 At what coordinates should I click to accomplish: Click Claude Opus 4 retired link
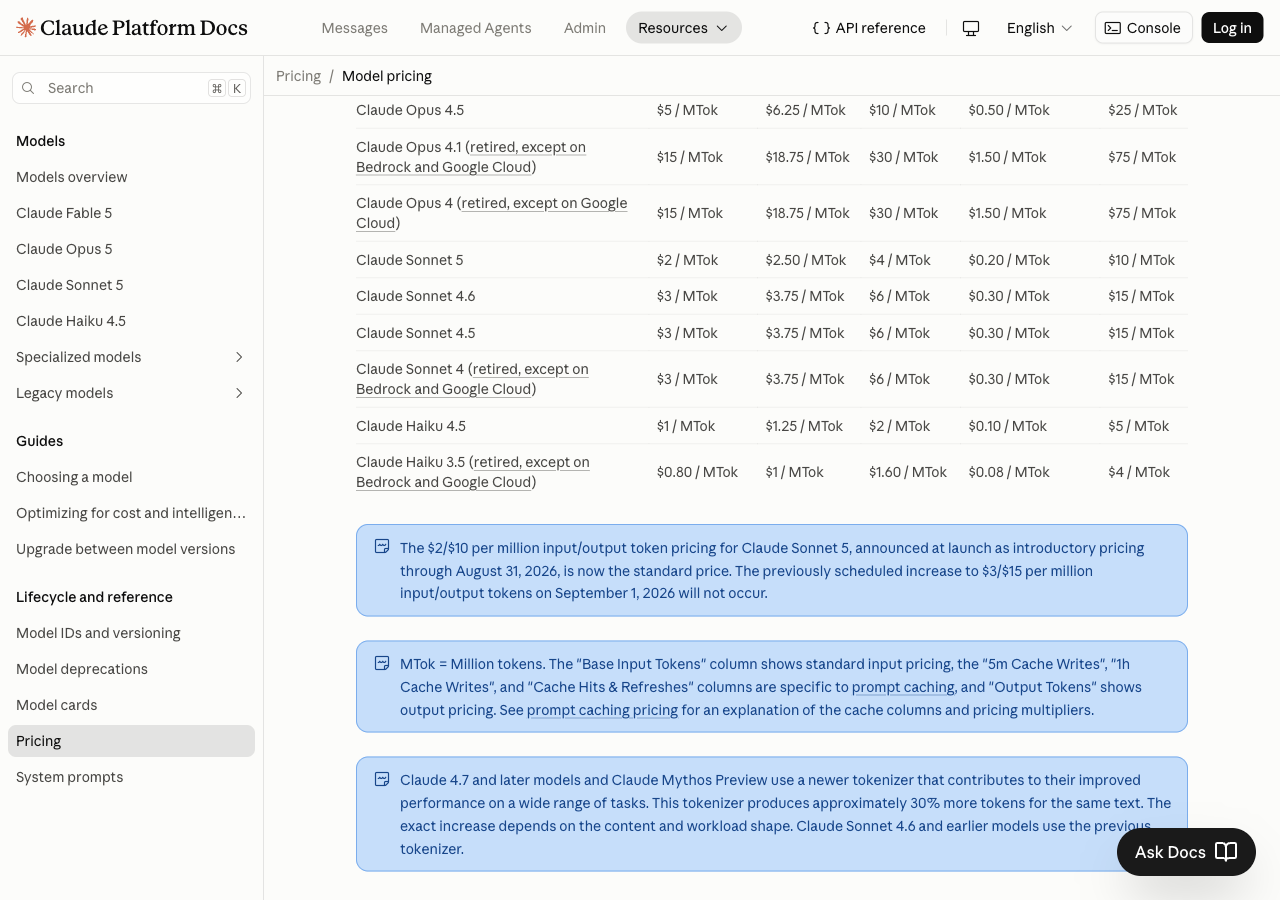click(492, 213)
